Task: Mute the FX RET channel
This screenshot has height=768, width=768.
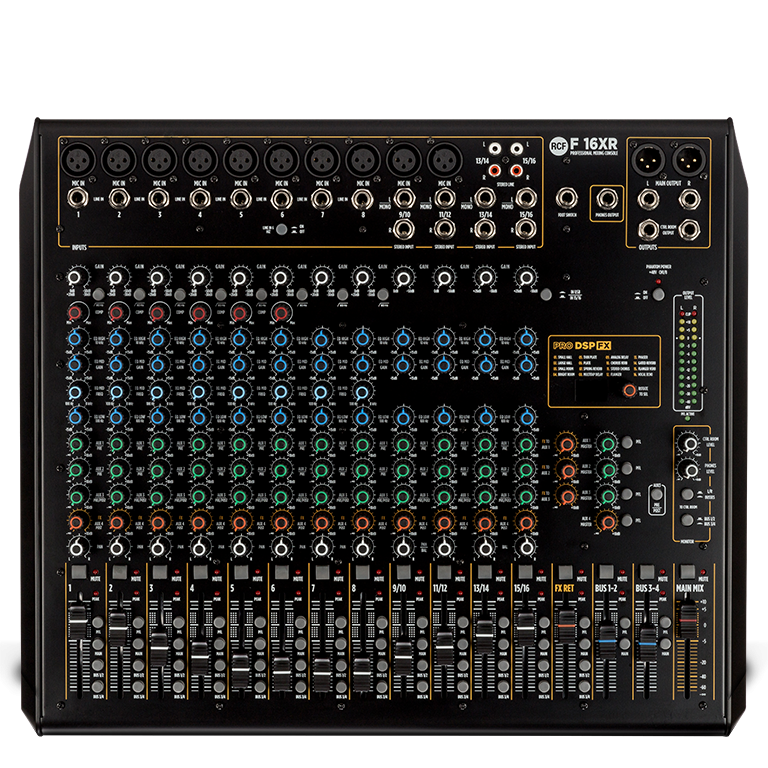Action: point(566,572)
